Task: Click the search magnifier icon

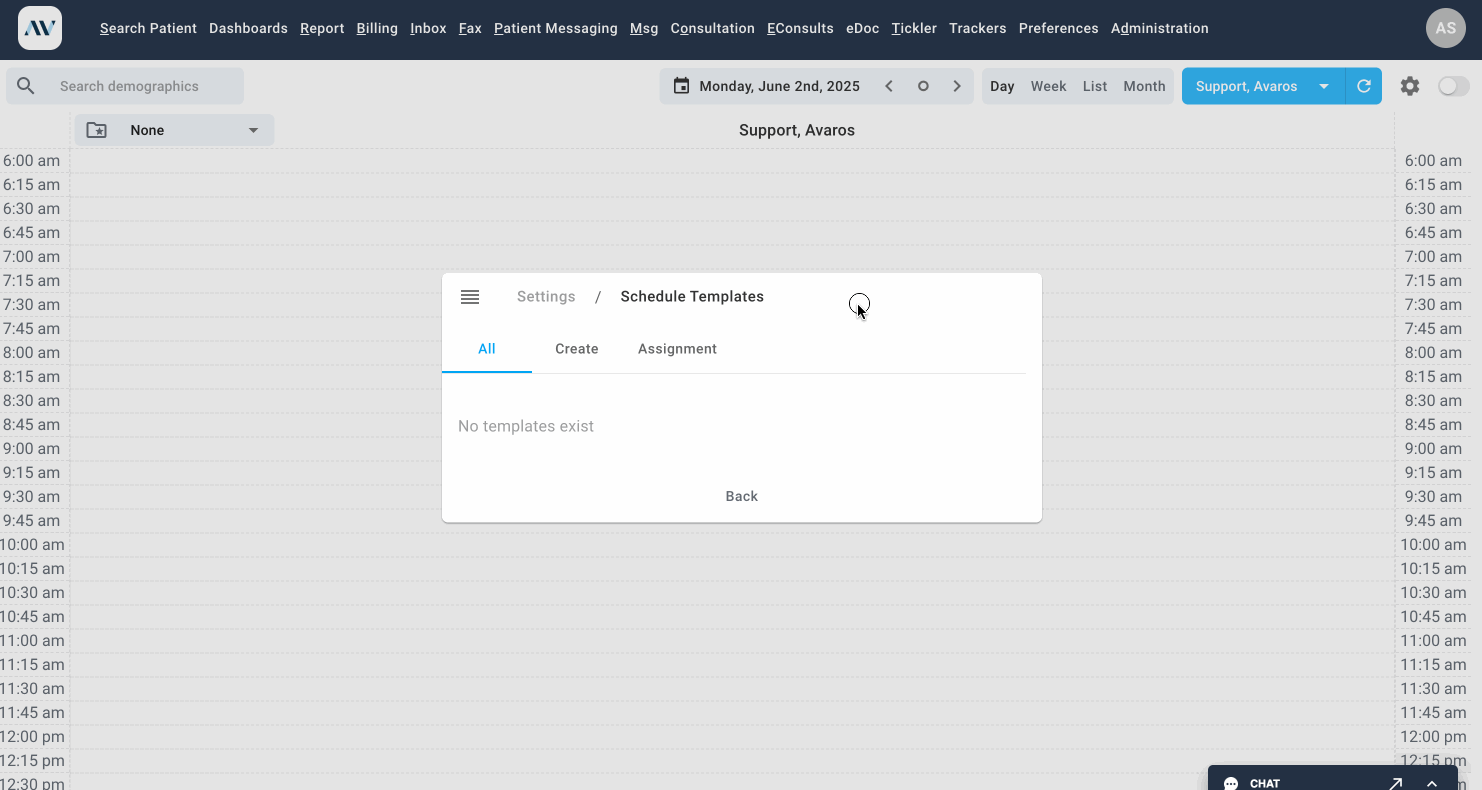Action: (26, 86)
